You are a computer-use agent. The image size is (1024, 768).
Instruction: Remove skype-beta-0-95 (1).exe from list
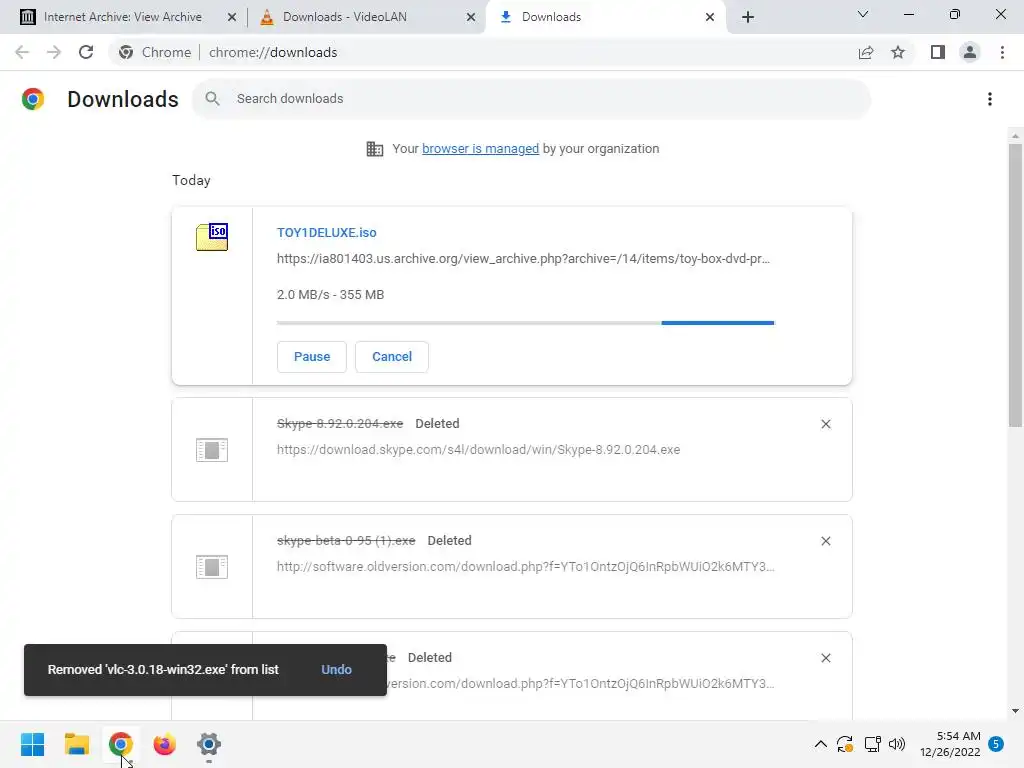pos(825,541)
